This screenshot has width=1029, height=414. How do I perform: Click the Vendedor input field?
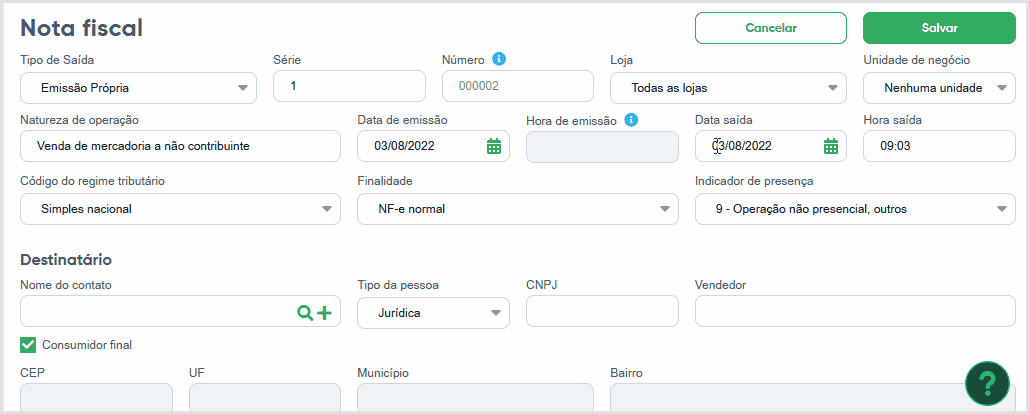(x=855, y=311)
